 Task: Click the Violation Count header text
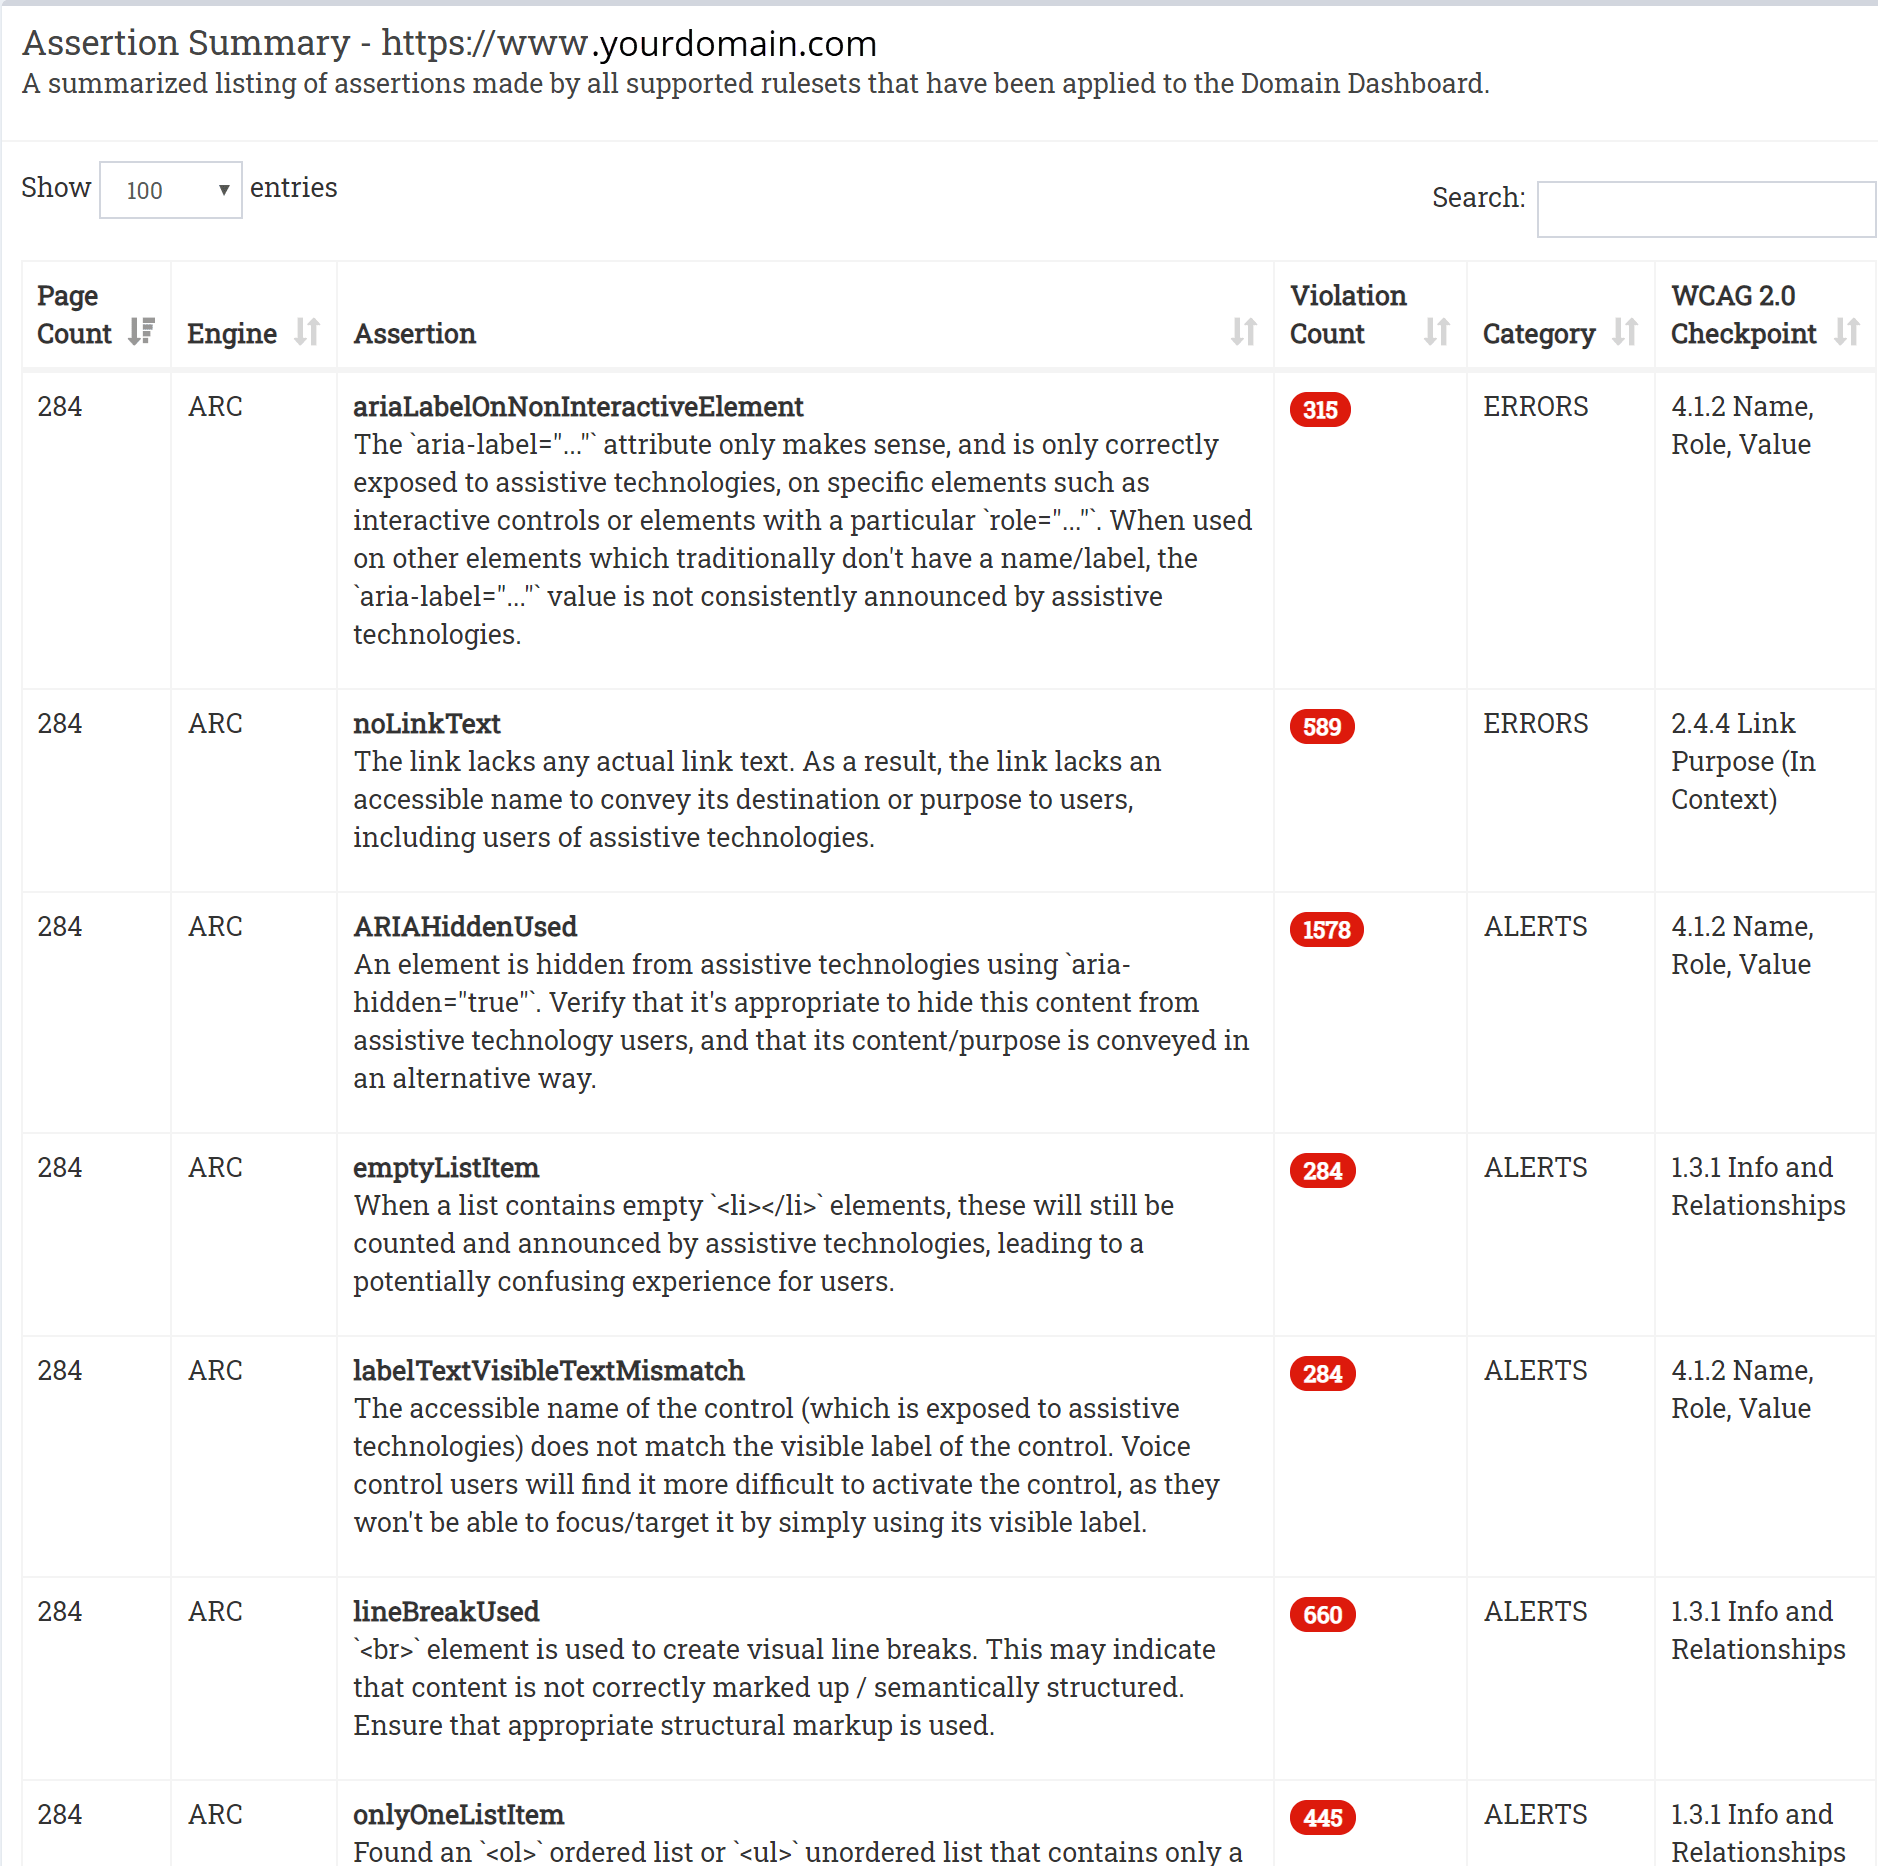coord(1348,315)
